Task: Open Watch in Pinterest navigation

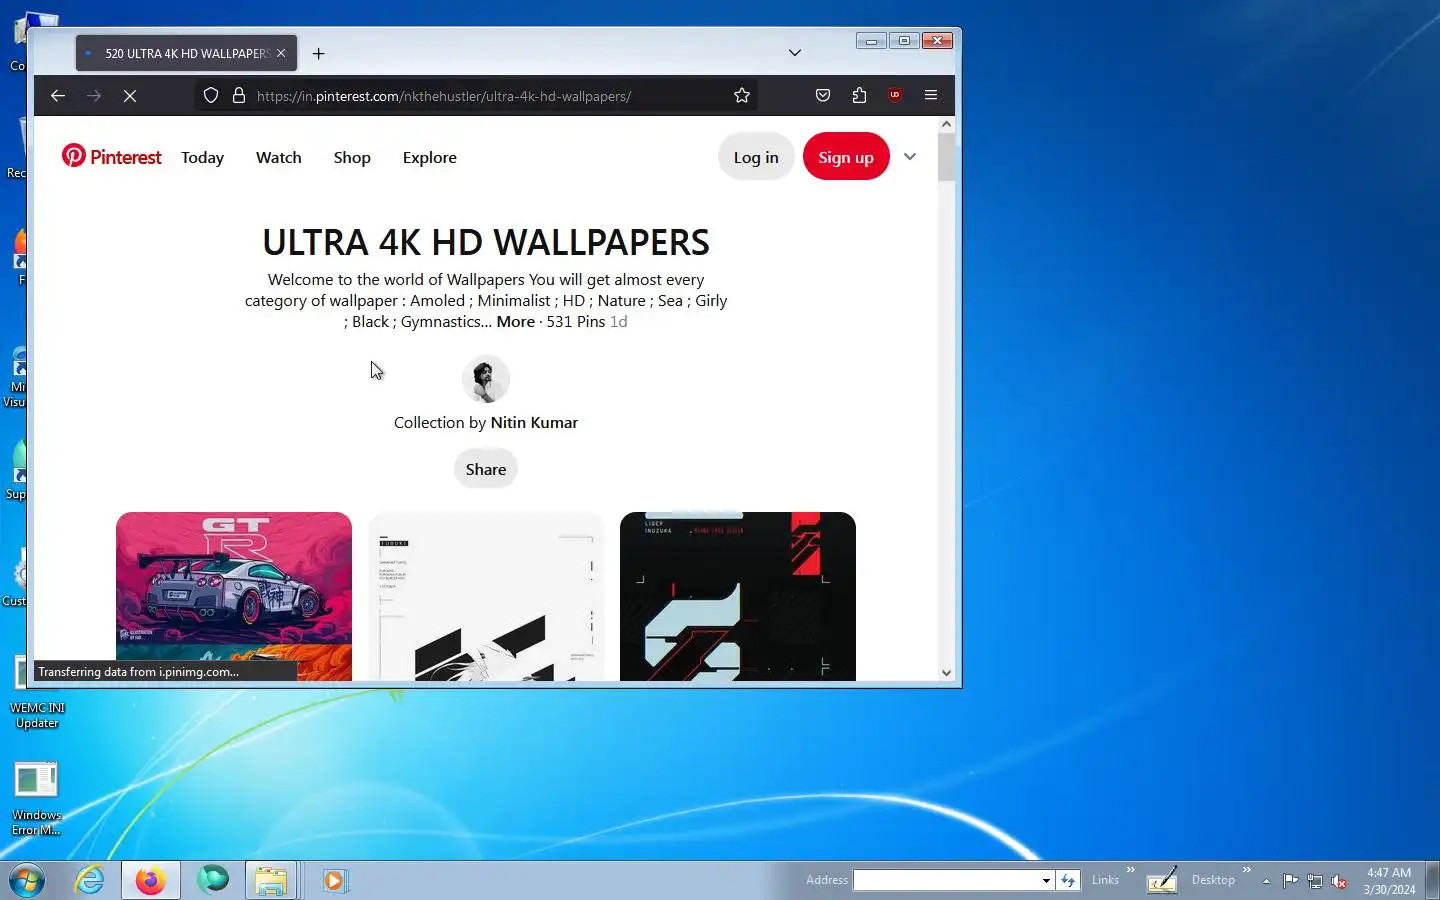Action: pyautogui.click(x=279, y=158)
